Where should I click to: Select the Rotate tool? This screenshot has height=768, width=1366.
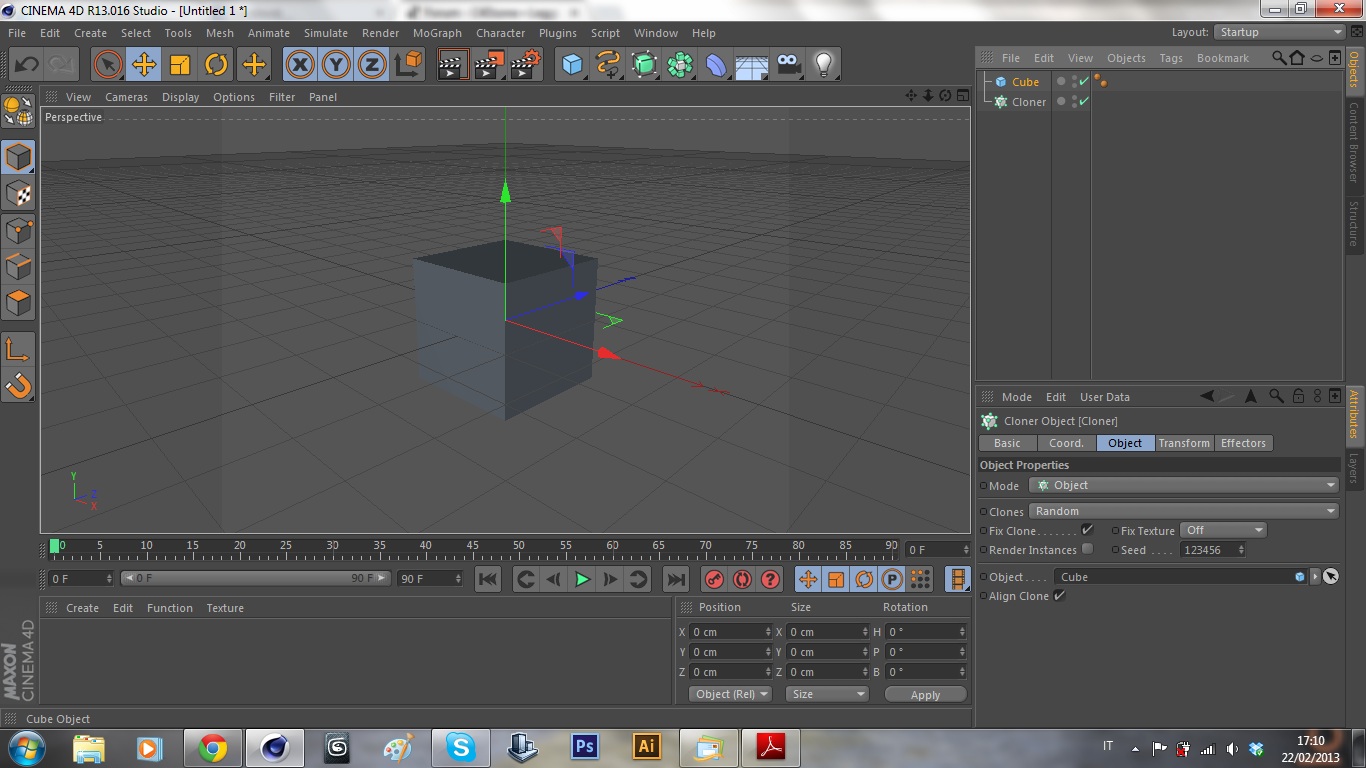coord(216,65)
